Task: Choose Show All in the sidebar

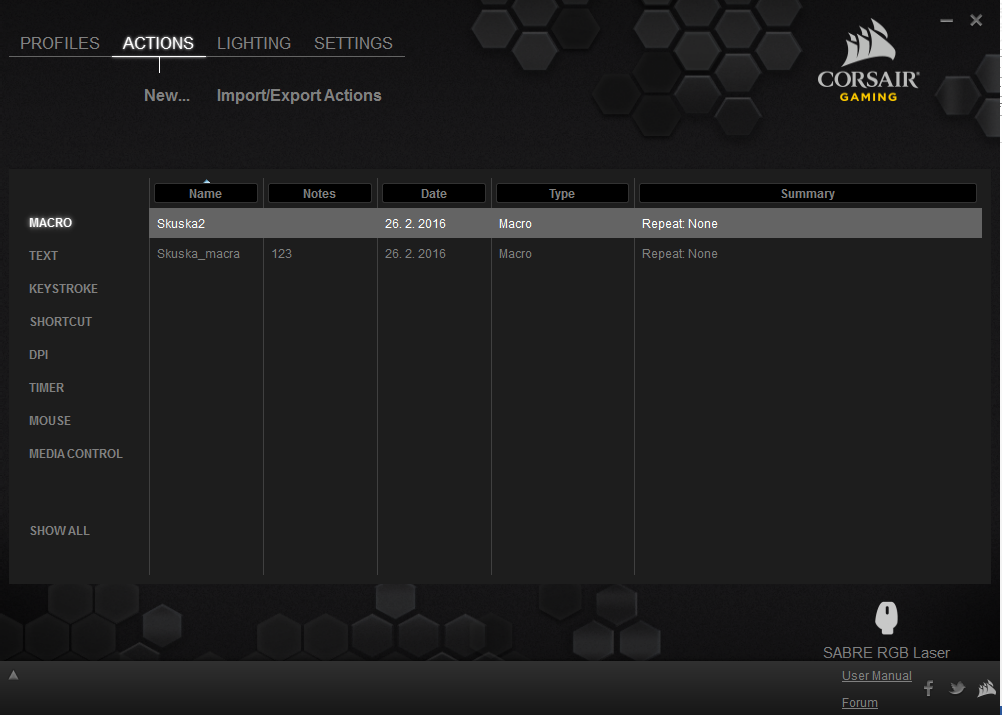Action: point(59,531)
